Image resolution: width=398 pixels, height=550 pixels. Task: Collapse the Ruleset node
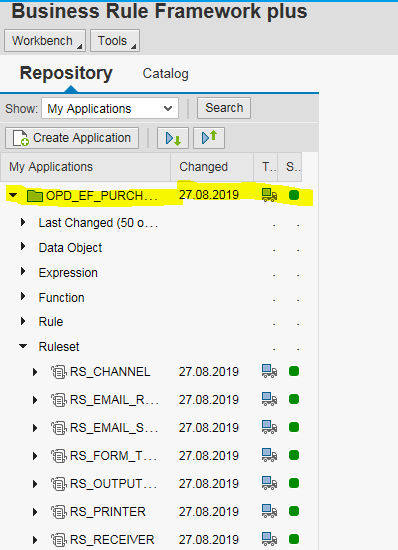(23, 346)
